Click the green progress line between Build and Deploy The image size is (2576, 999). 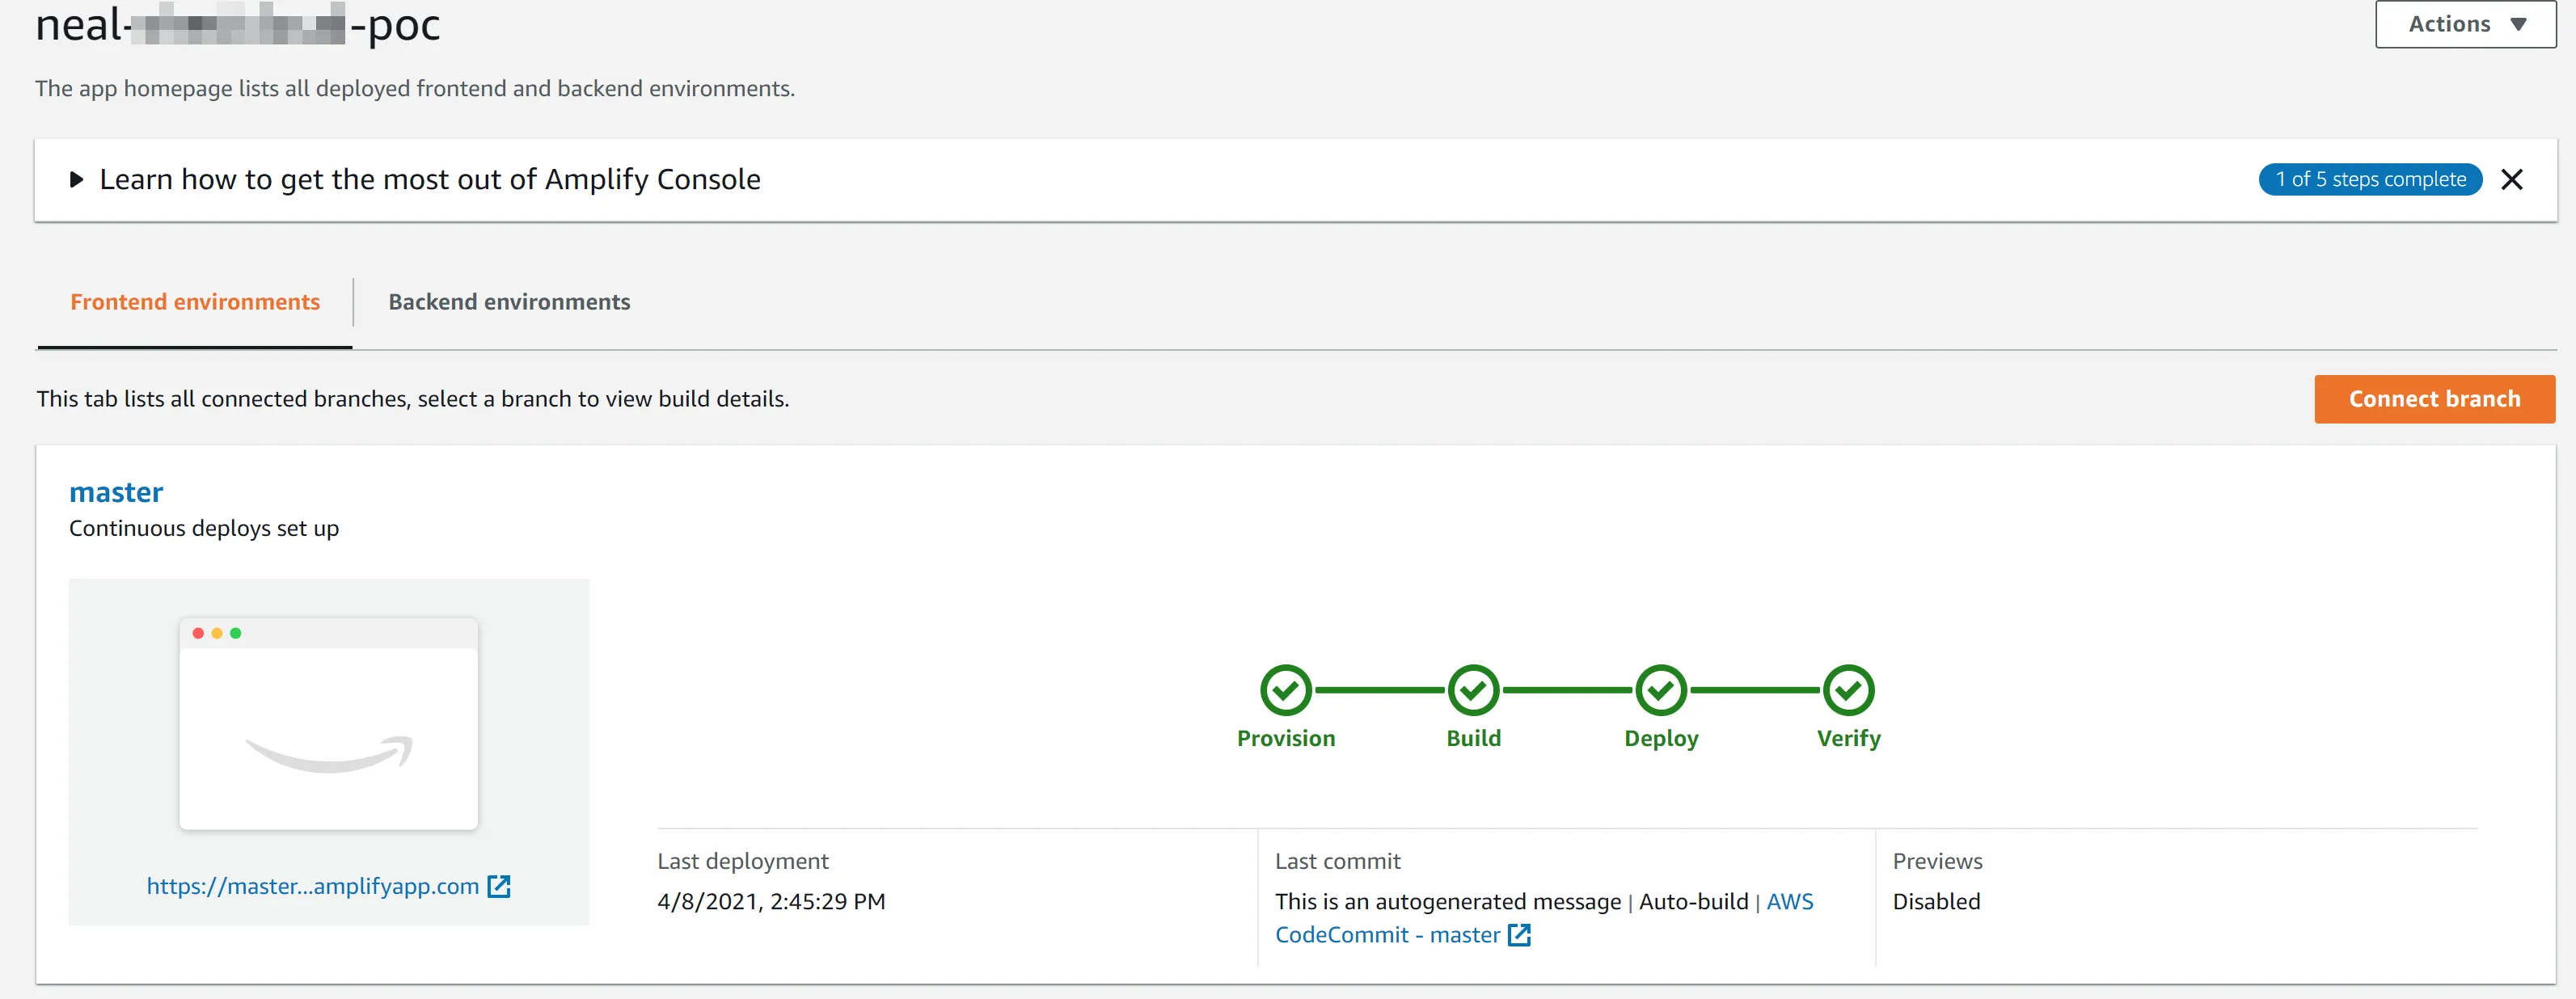pos(1567,690)
